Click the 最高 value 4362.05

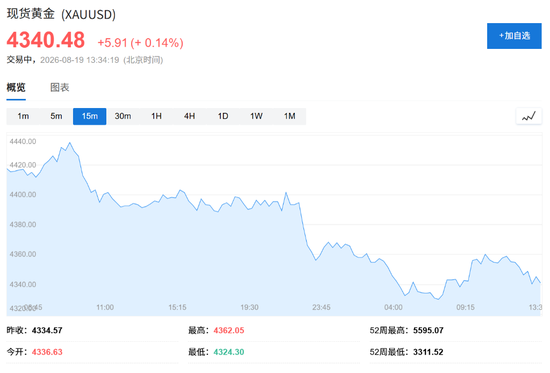coord(229,330)
